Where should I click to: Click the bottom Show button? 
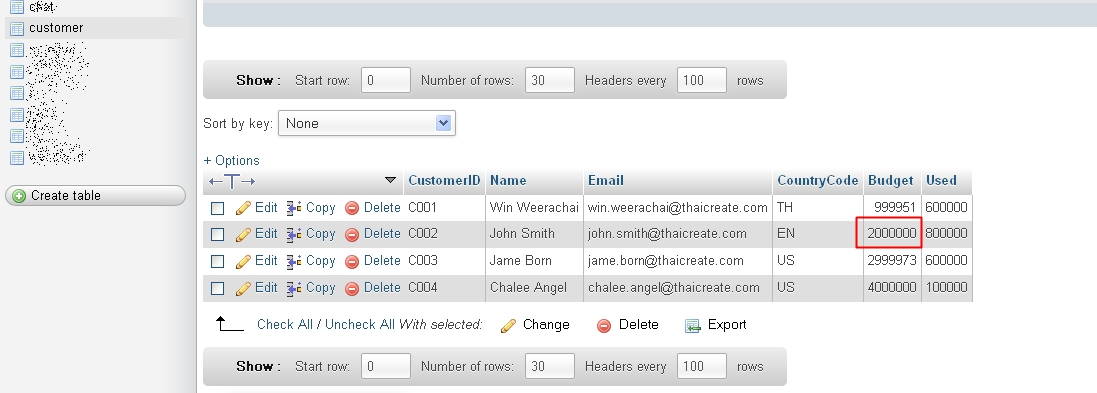pos(258,366)
